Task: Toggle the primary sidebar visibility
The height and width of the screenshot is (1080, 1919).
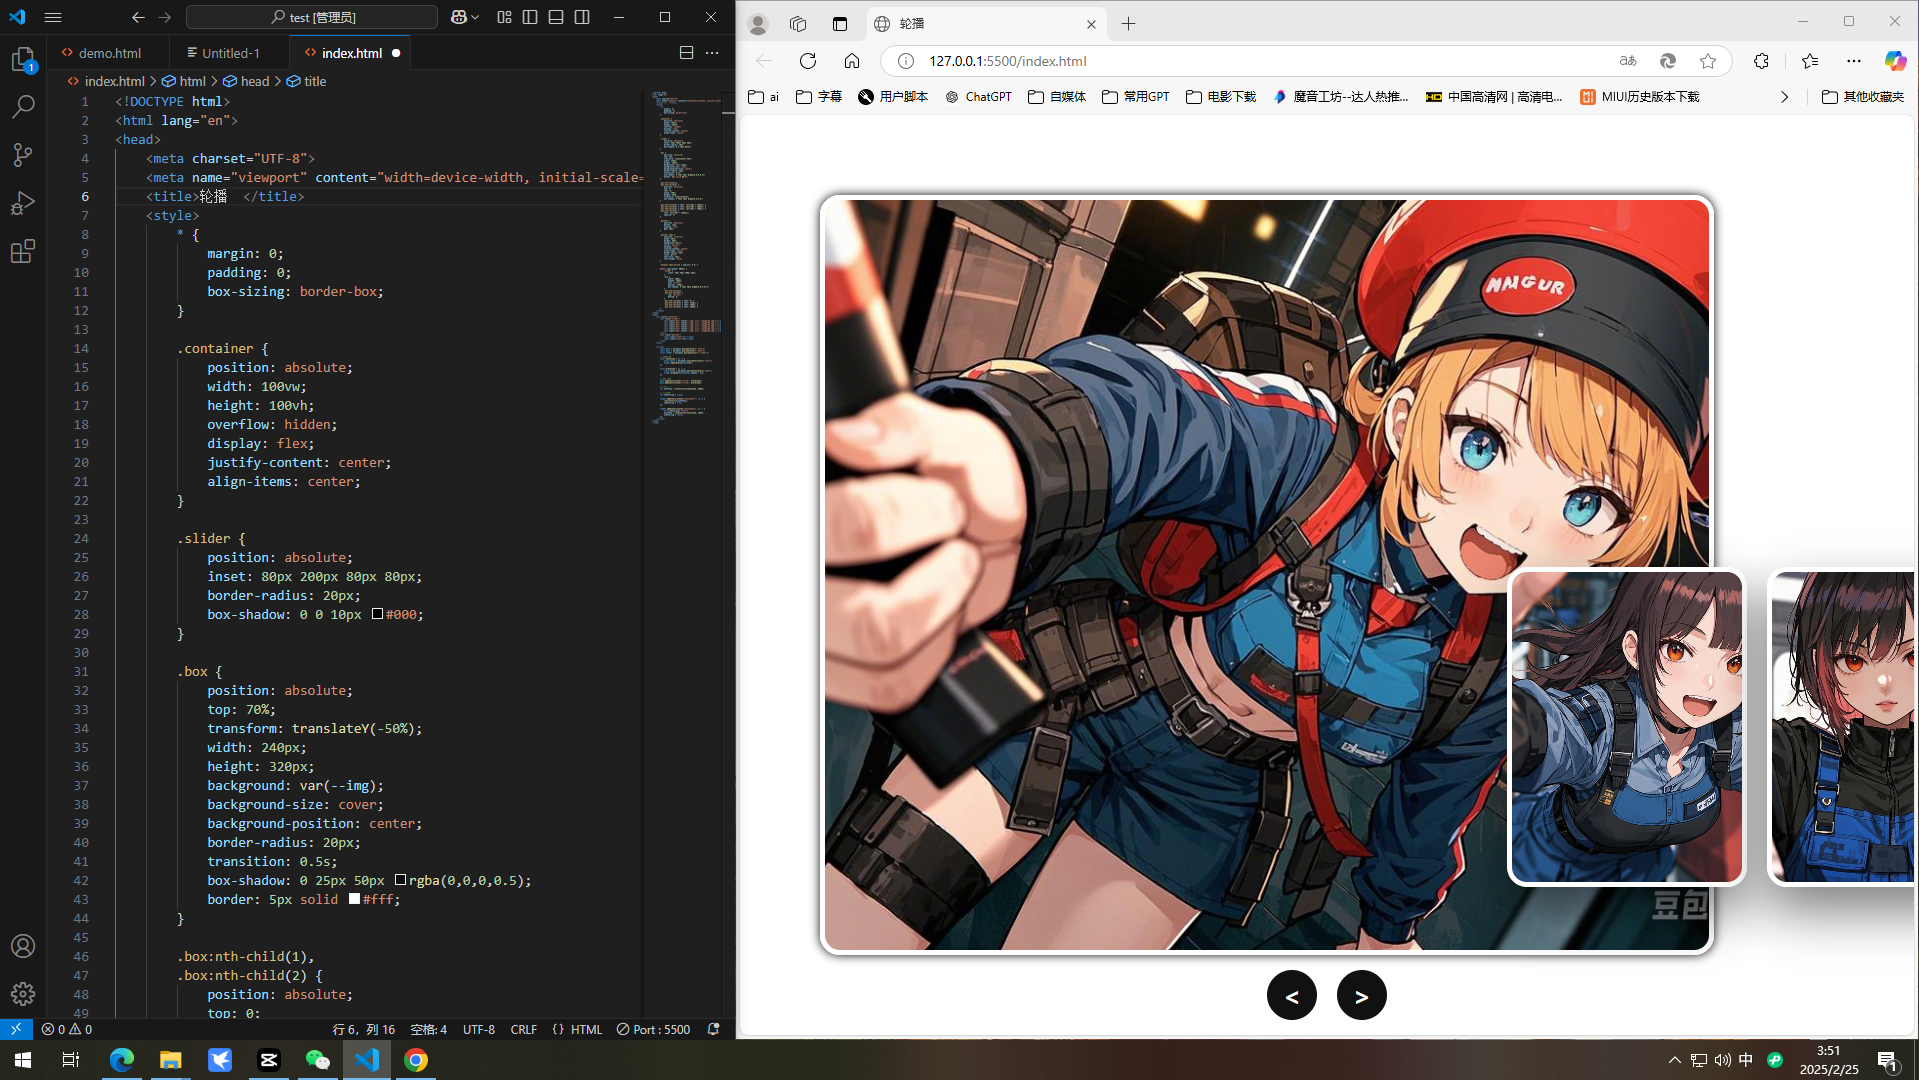Action: (530, 17)
